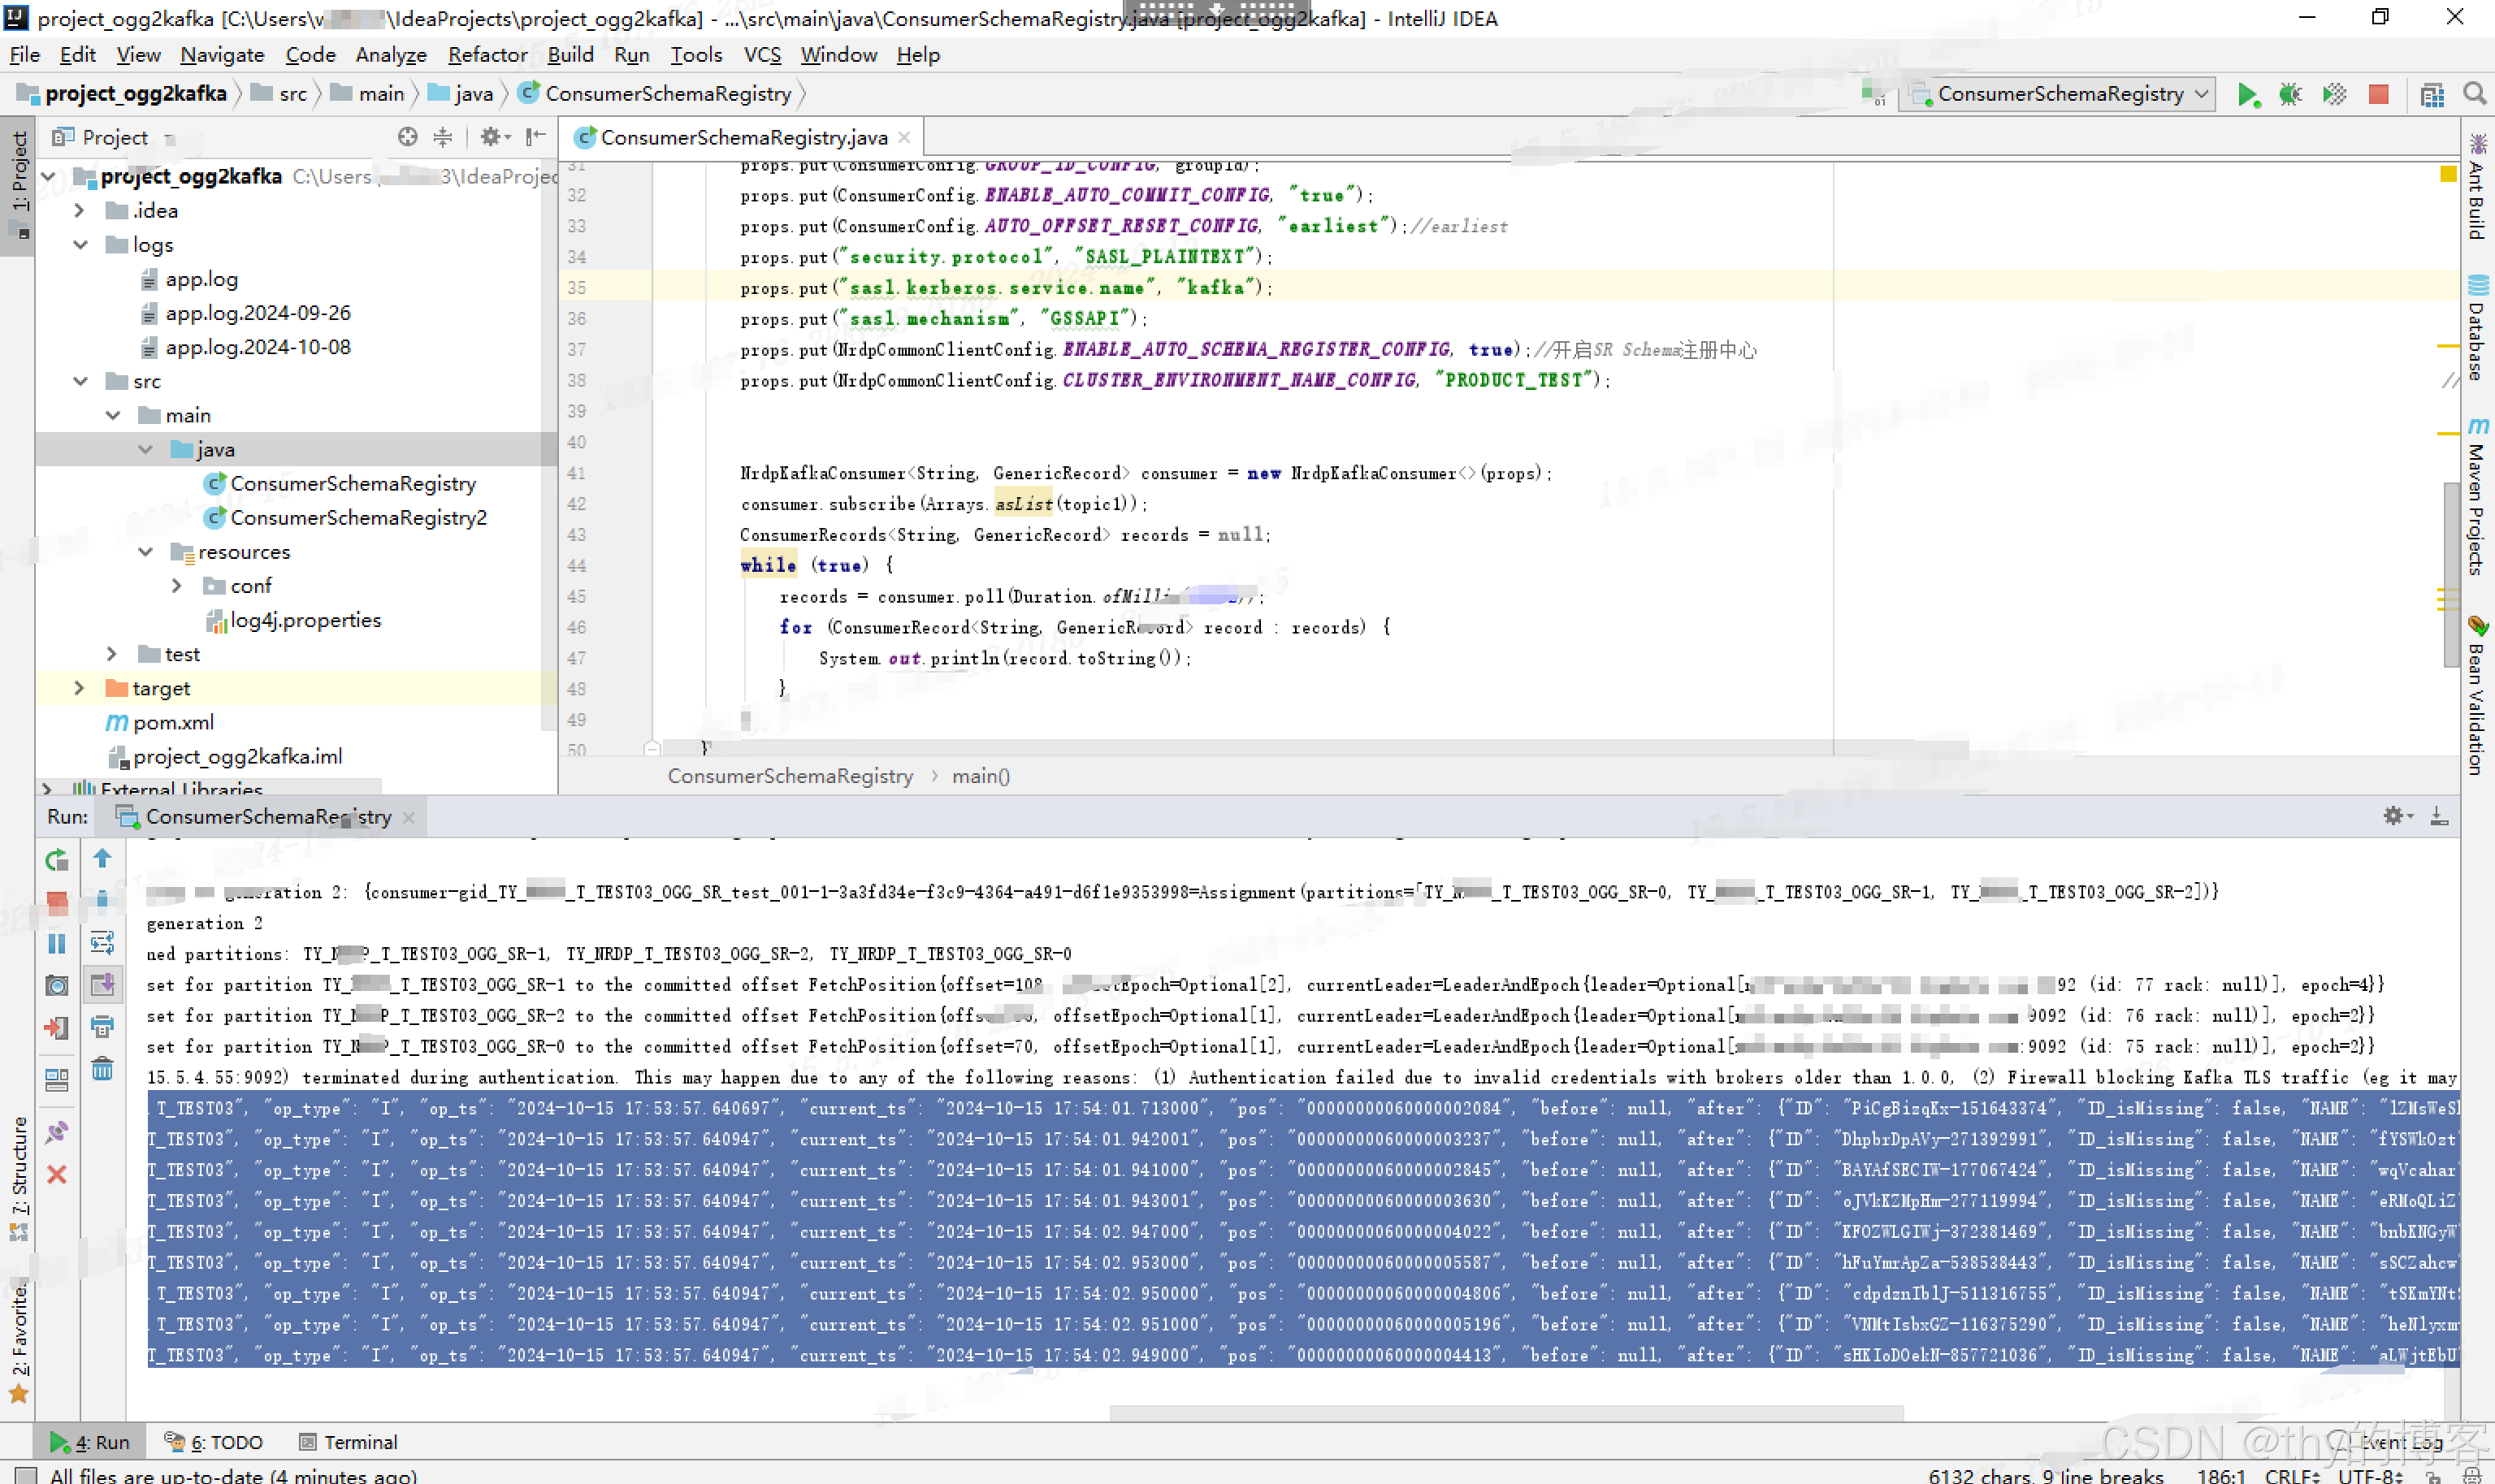Open pom.xml in project tree
The width and height of the screenshot is (2495, 1484).
click(x=173, y=722)
